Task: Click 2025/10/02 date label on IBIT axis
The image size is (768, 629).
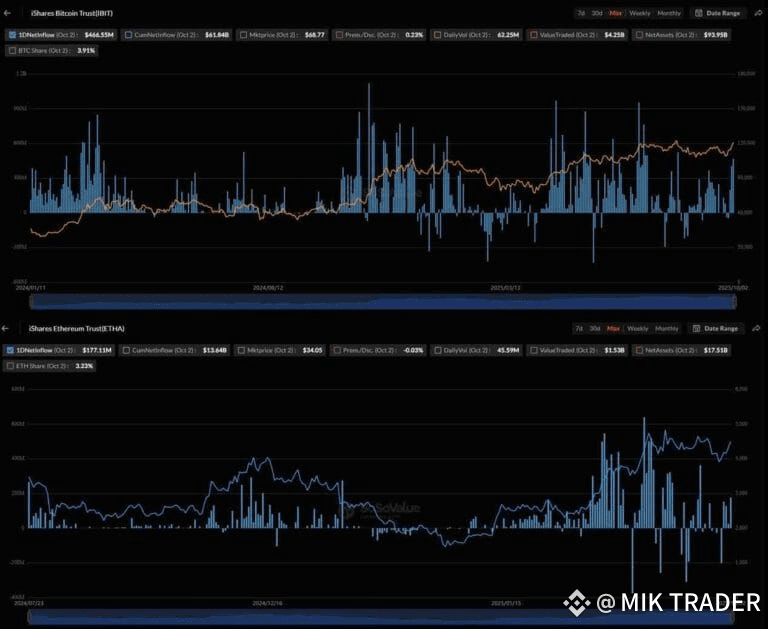Action: 733,288
